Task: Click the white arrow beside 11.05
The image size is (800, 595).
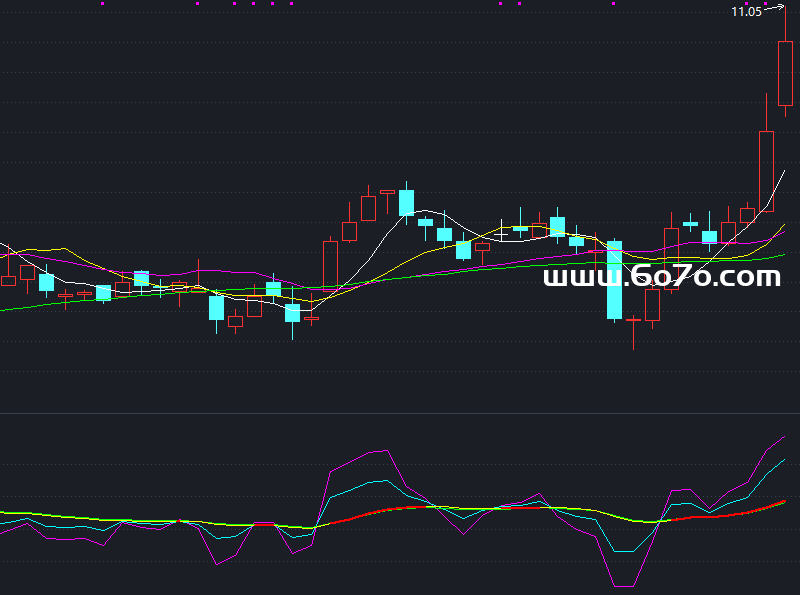Action: pos(775,8)
